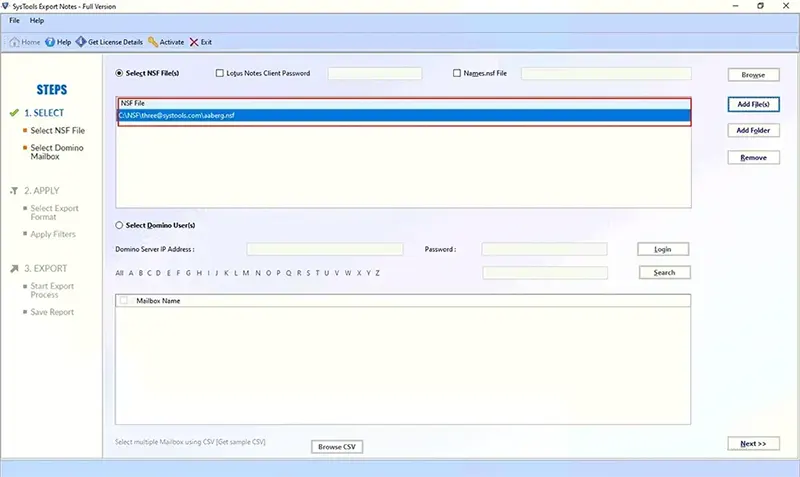This screenshot has width=800, height=477.
Task: Open Help via the blue question-mark icon
Action: click(50, 42)
